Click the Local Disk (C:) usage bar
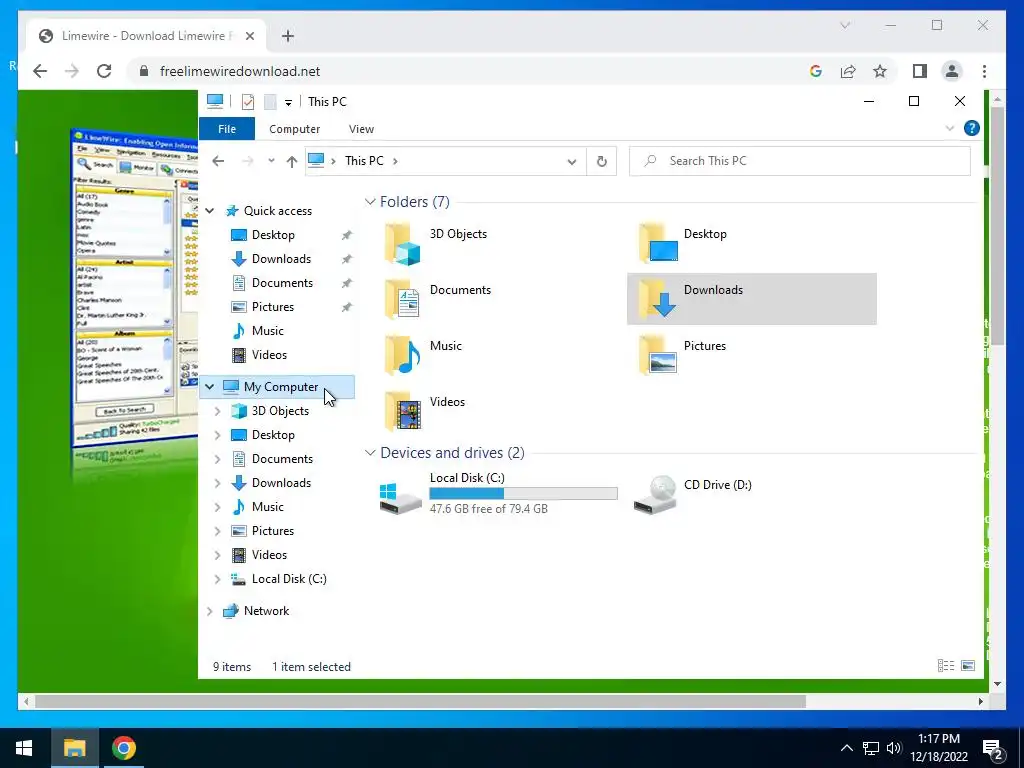Image resolution: width=1024 pixels, height=768 pixels. pos(523,493)
